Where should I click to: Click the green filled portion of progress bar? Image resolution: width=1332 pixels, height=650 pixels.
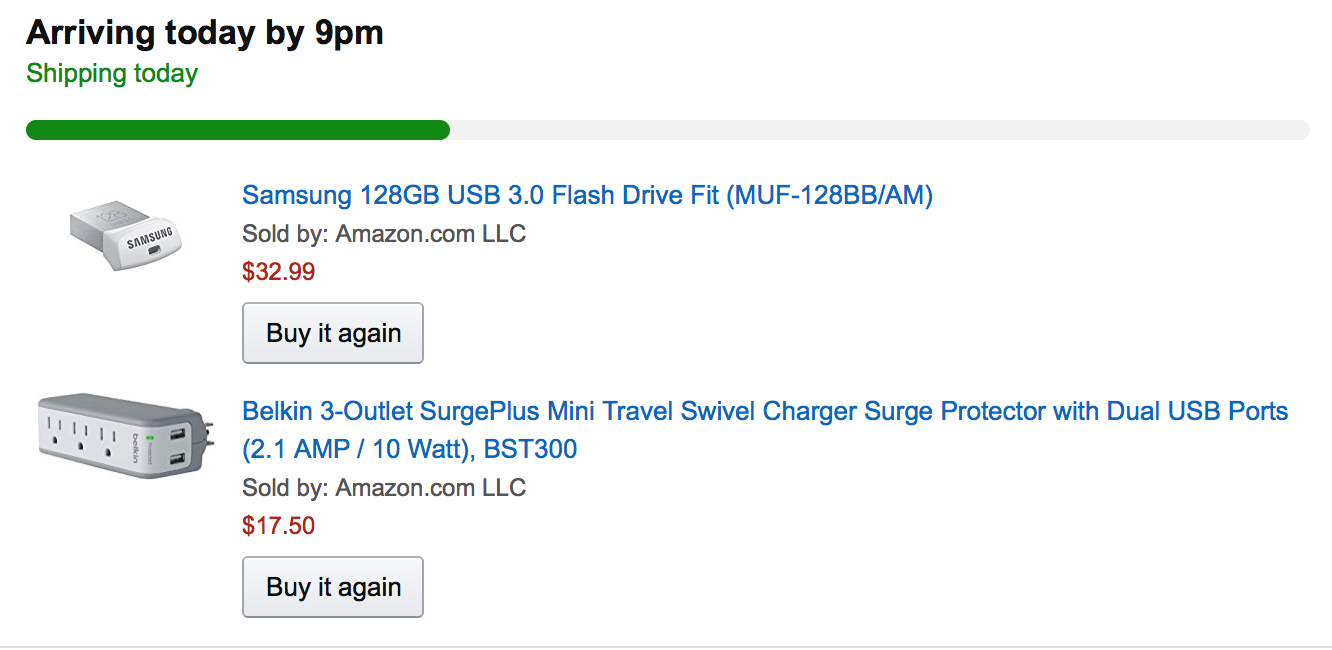pyautogui.click(x=237, y=130)
